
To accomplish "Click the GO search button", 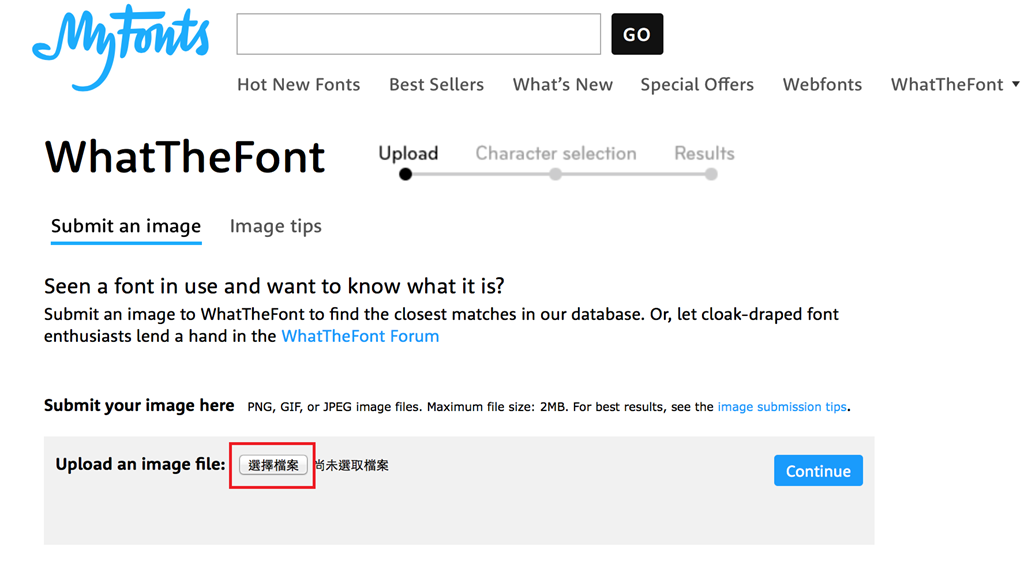I will coord(637,34).
